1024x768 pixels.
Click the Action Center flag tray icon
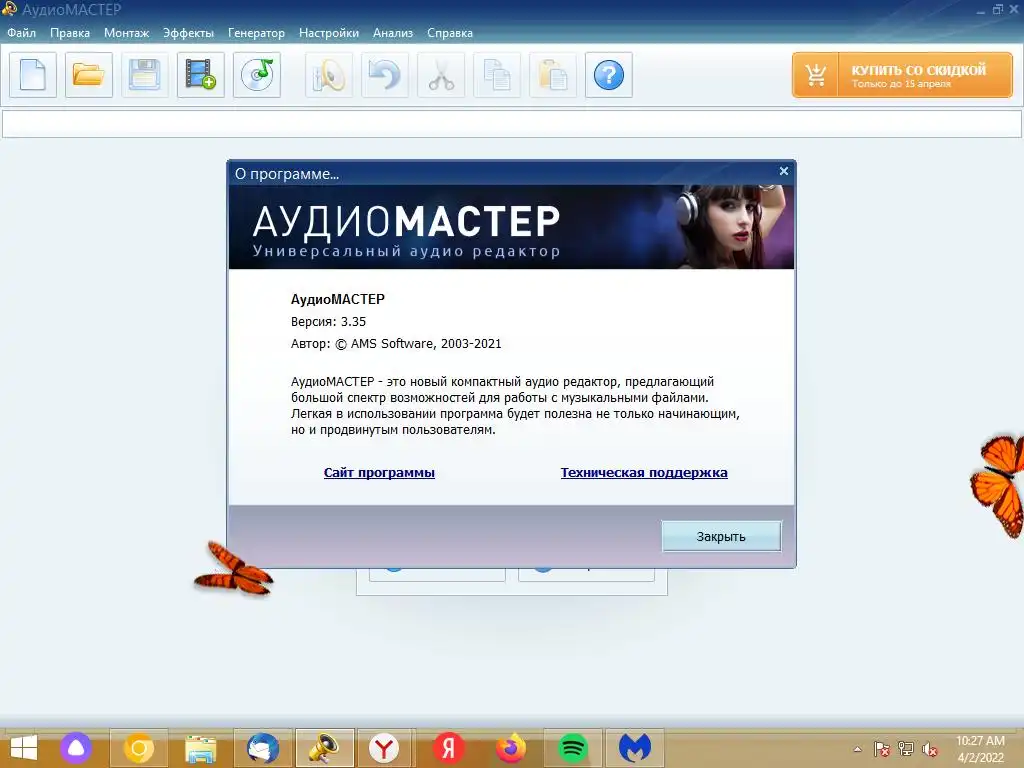click(x=882, y=749)
